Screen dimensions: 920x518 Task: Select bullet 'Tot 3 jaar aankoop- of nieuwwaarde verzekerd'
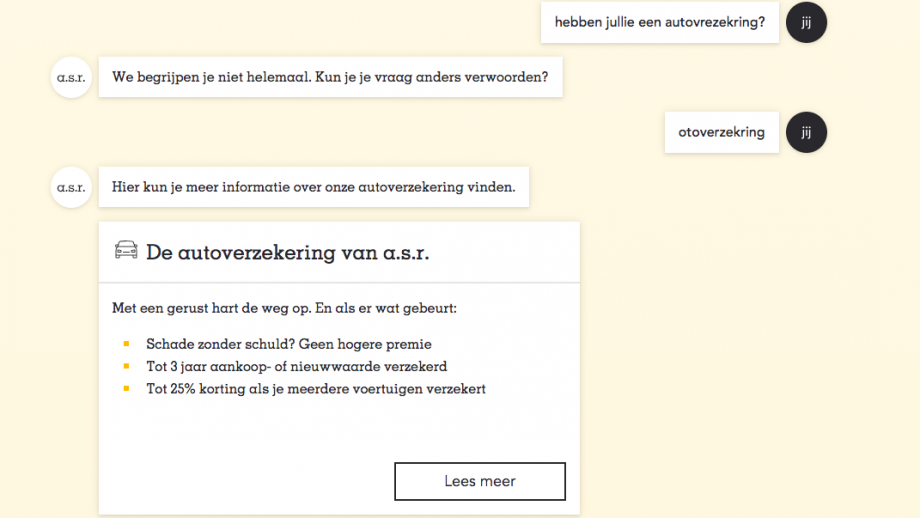(296, 367)
